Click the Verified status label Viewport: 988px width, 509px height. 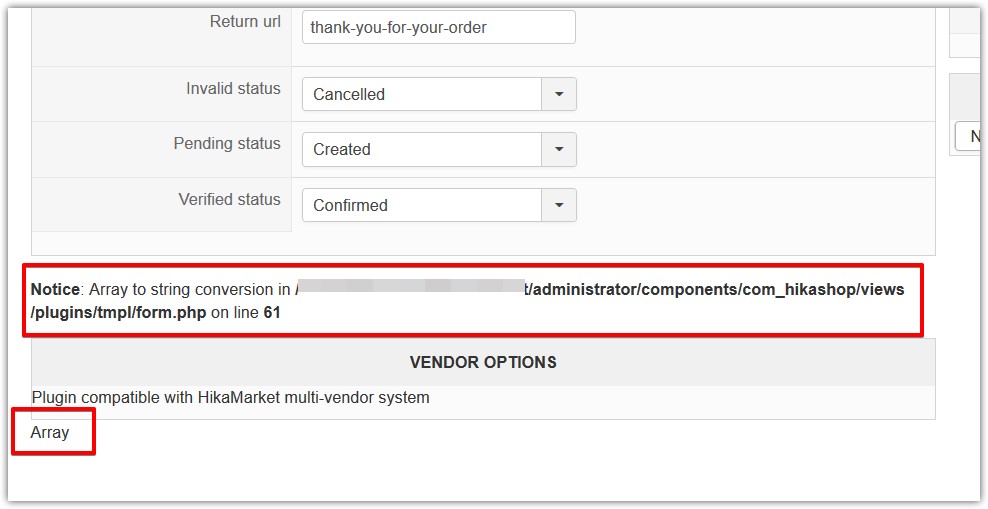[229, 200]
